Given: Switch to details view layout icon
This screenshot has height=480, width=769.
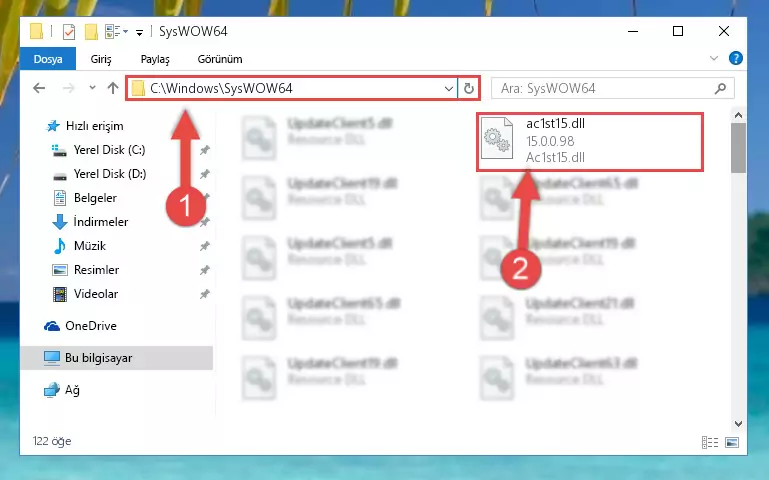Looking at the screenshot, I should 710,442.
